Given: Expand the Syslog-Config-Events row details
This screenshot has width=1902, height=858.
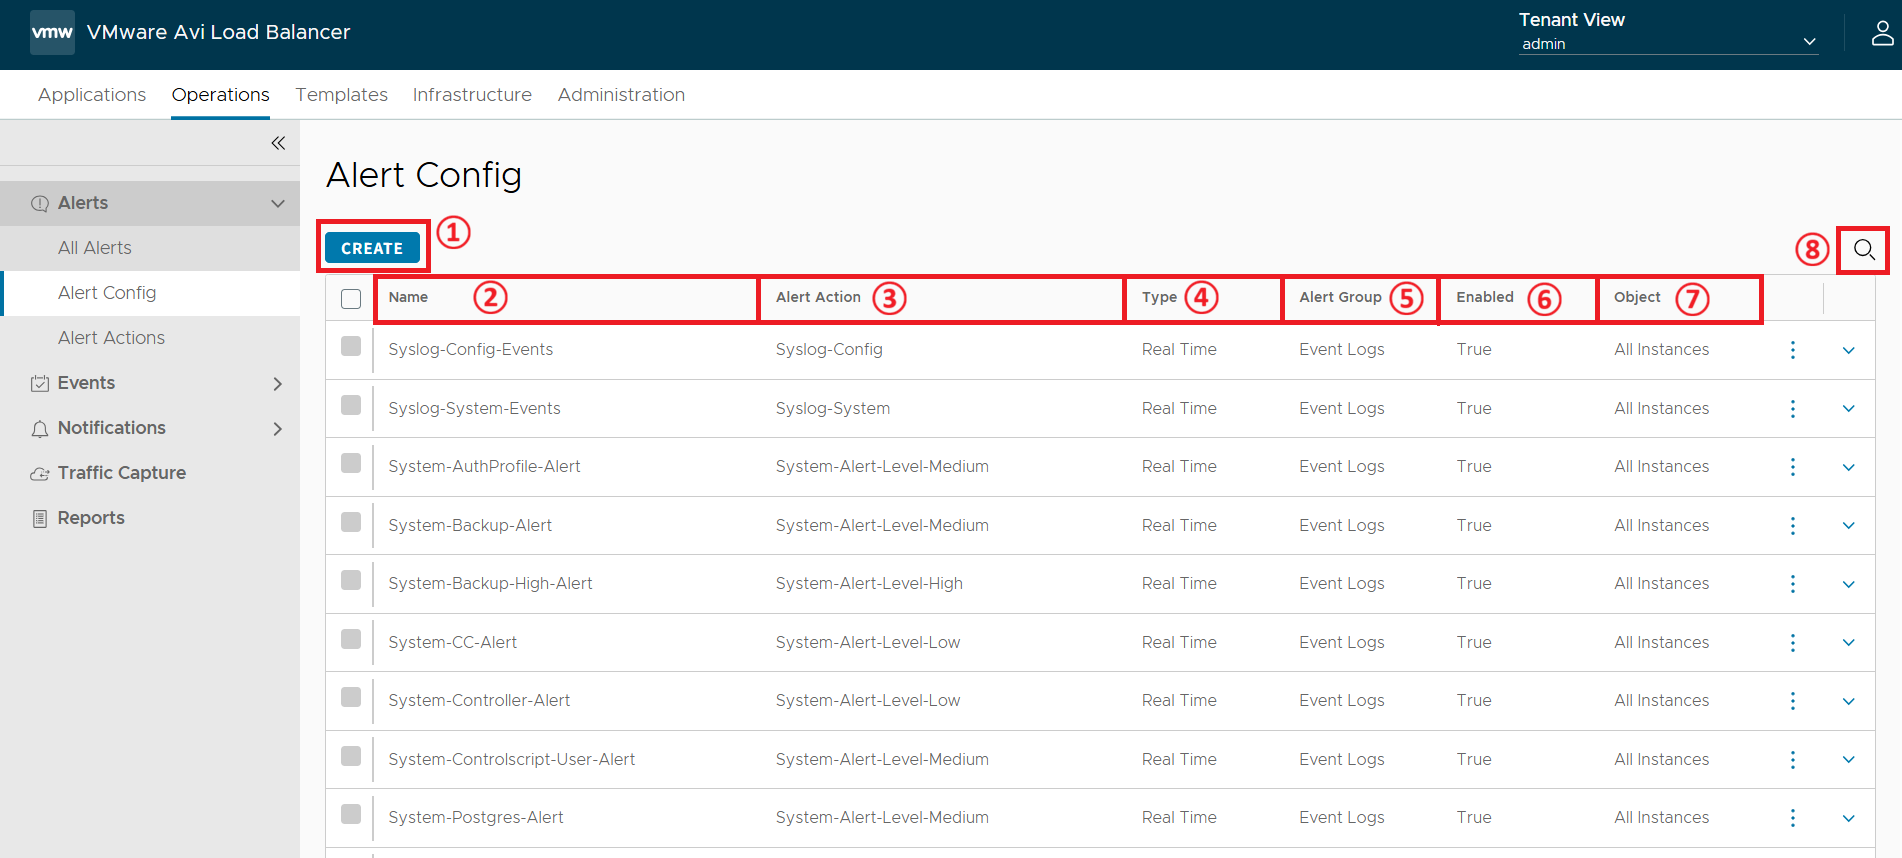Looking at the screenshot, I should pyautogui.click(x=1849, y=350).
